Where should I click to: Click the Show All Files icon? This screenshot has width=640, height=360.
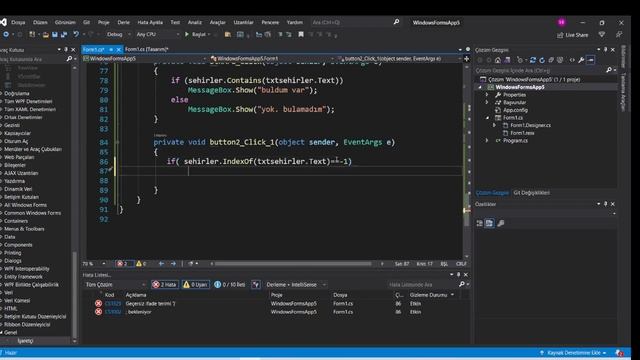pyautogui.click(x=560, y=60)
